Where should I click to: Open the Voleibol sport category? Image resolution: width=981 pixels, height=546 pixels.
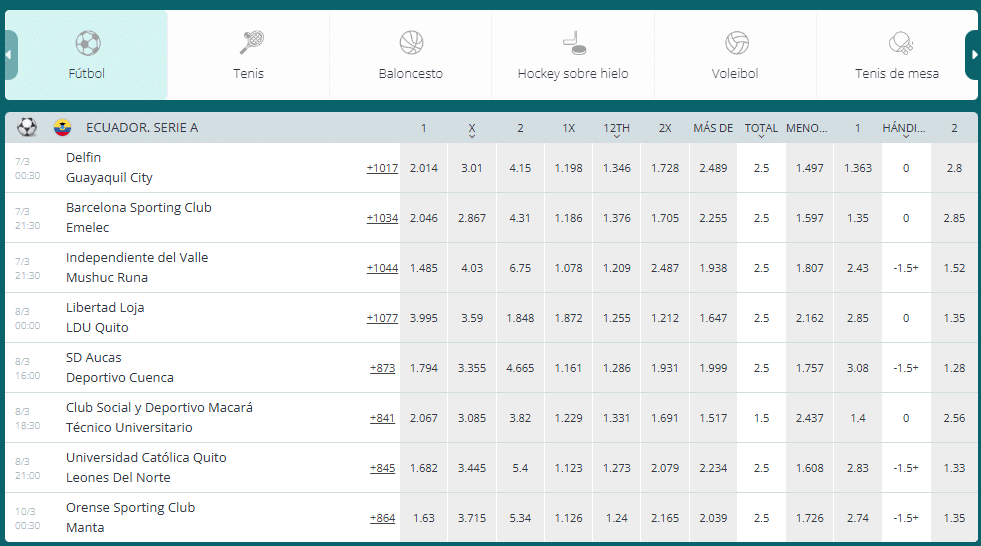pyautogui.click(x=735, y=55)
